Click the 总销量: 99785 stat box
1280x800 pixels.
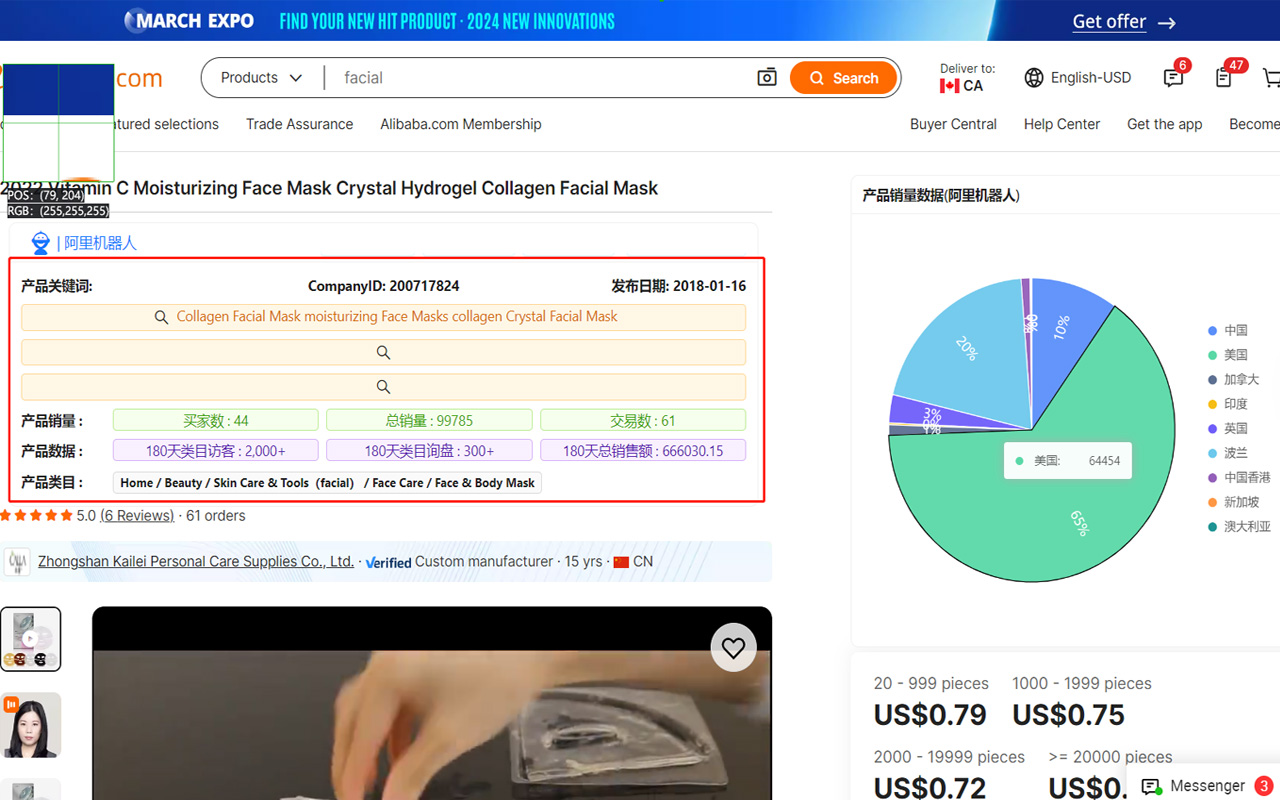click(429, 420)
